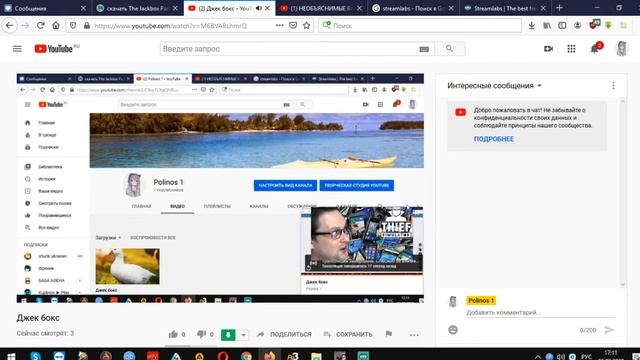Open Firefox downloads arrow
Image resolution: width=640 pixels, height=360 pixels.
point(531,25)
